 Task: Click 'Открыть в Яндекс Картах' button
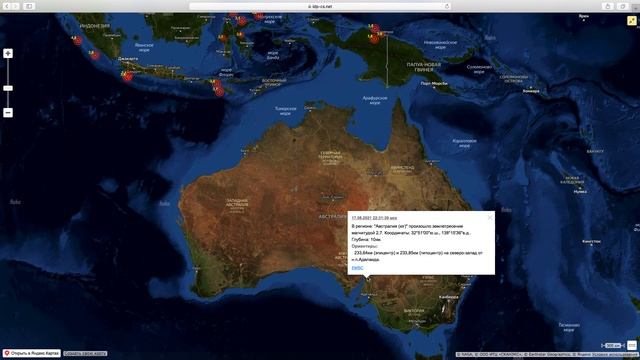click(31, 353)
